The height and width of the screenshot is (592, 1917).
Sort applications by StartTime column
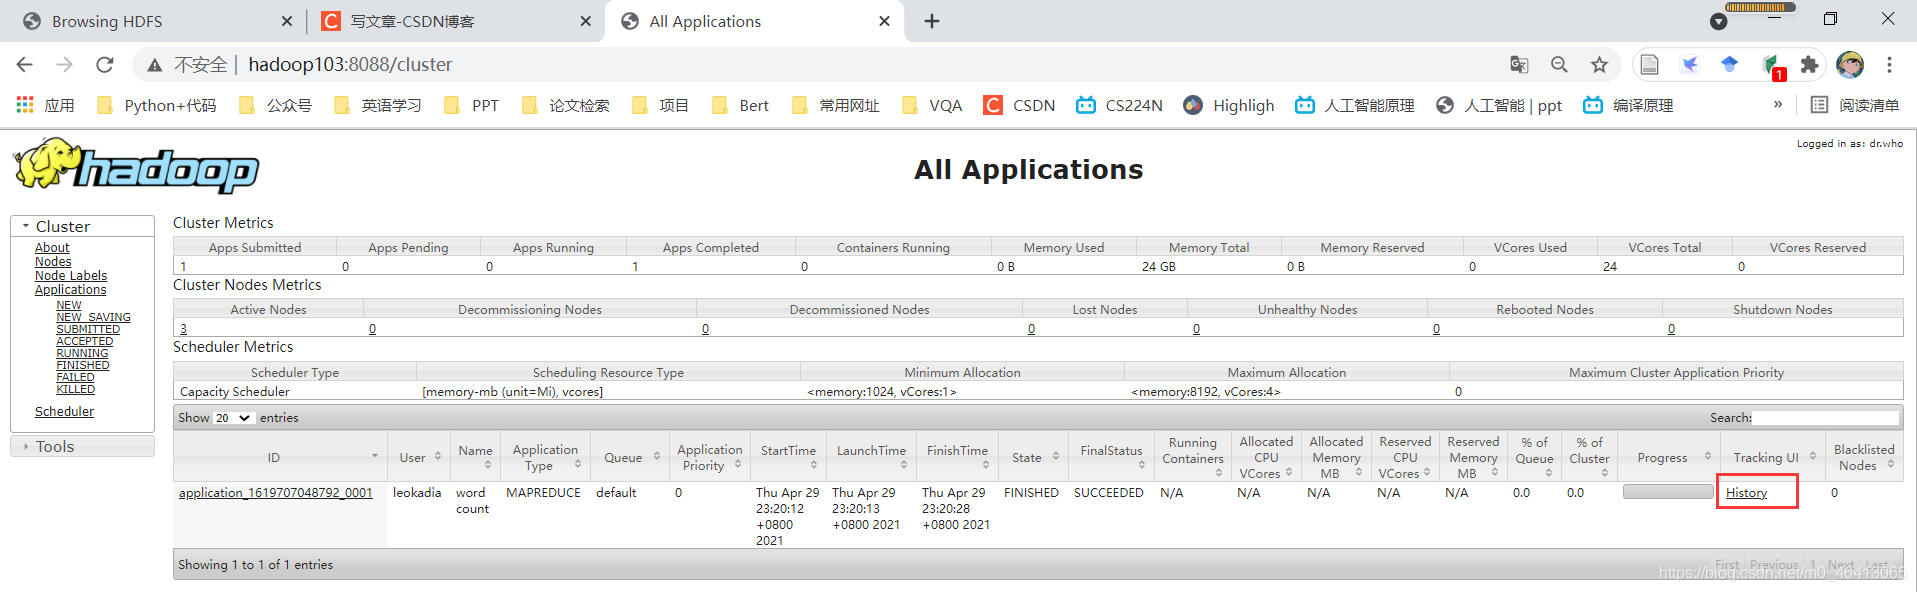[x=788, y=457]
